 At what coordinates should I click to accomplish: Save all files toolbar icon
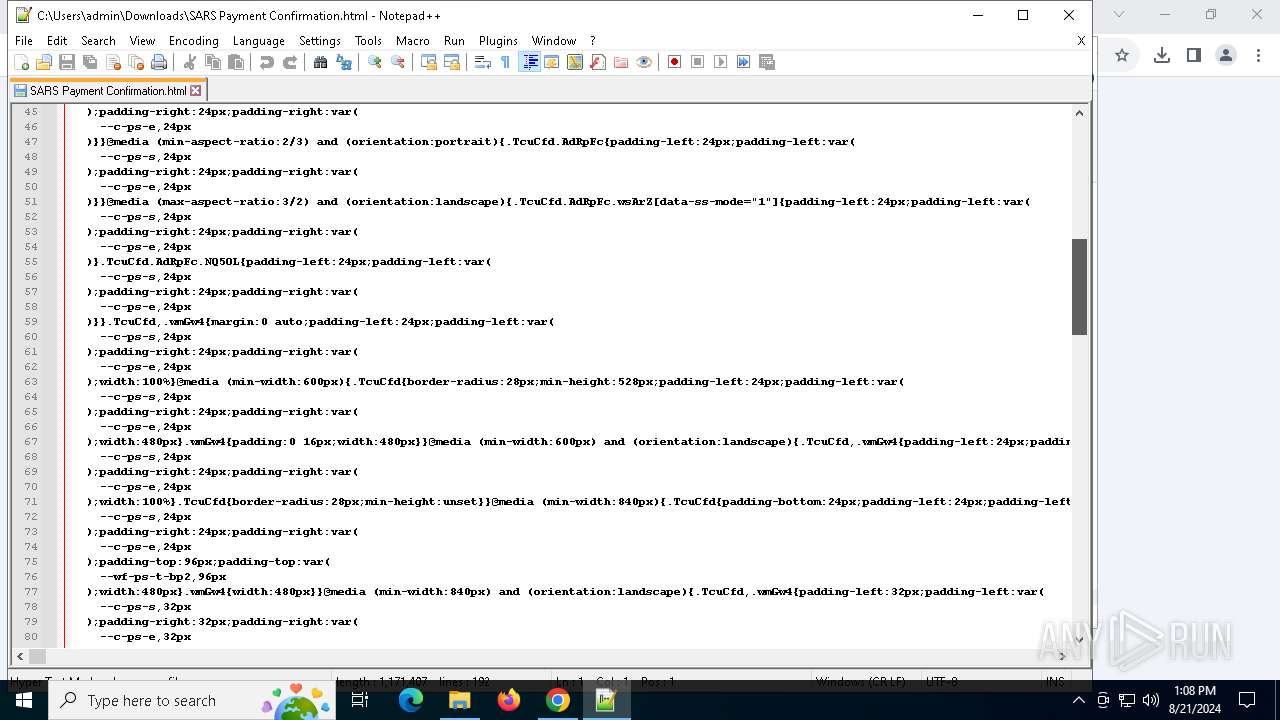pos(90,62)
